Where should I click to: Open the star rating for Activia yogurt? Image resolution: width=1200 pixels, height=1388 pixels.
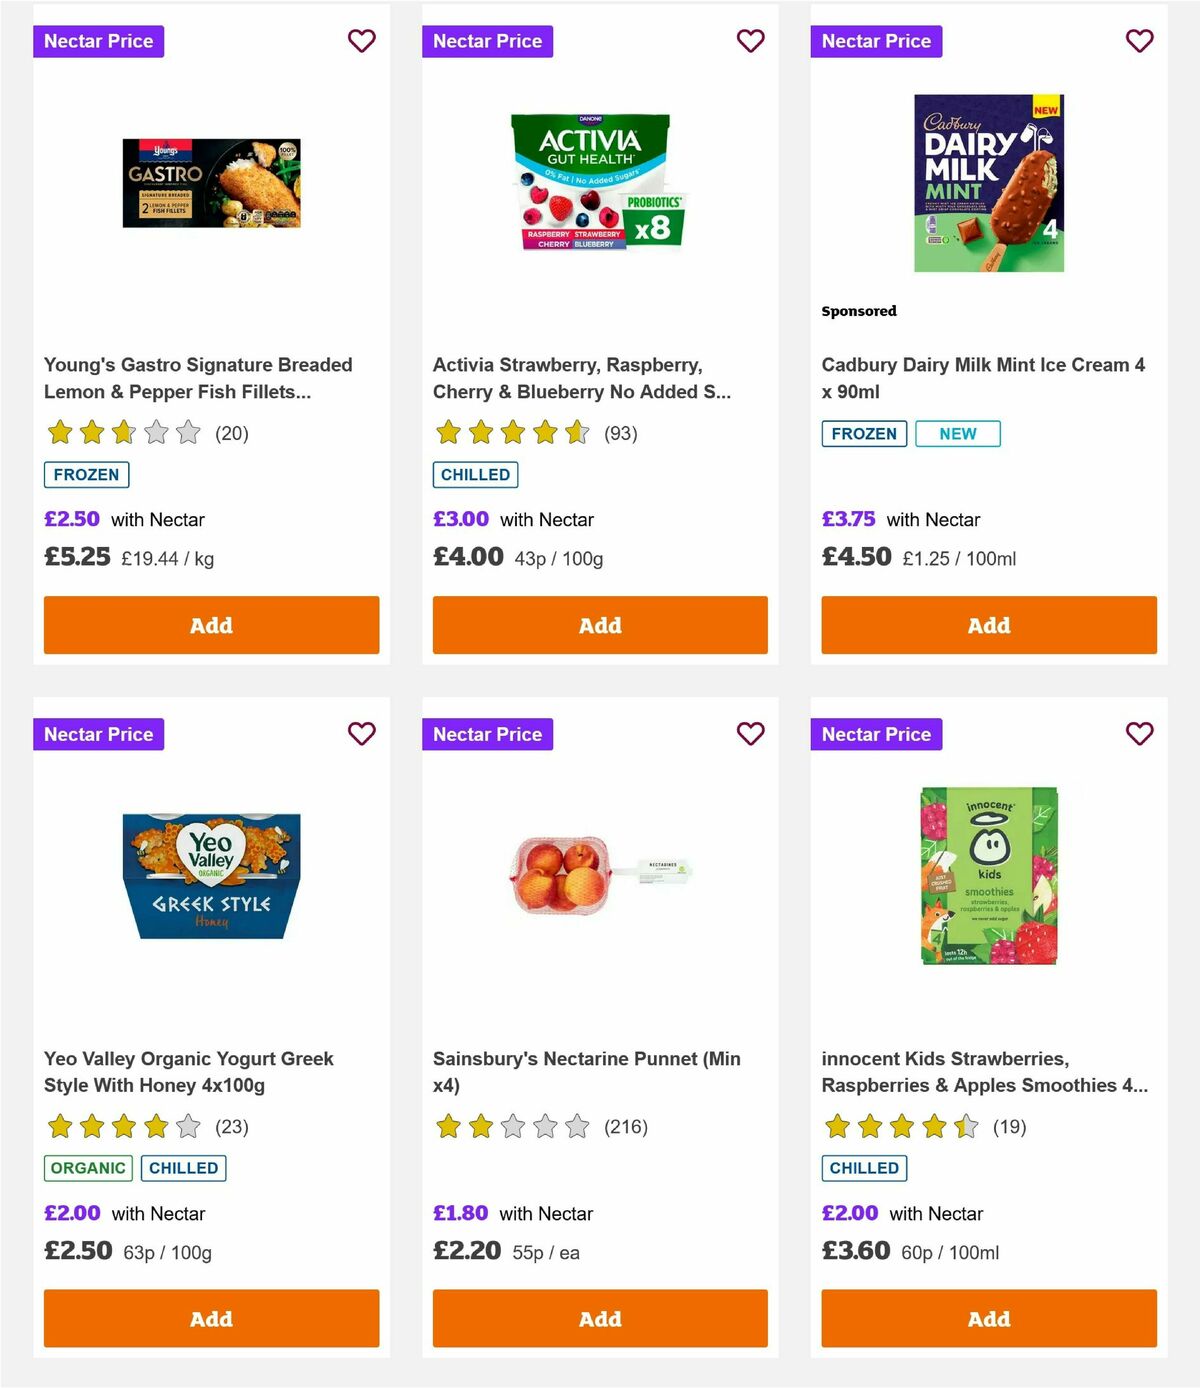tap(512, 433)
